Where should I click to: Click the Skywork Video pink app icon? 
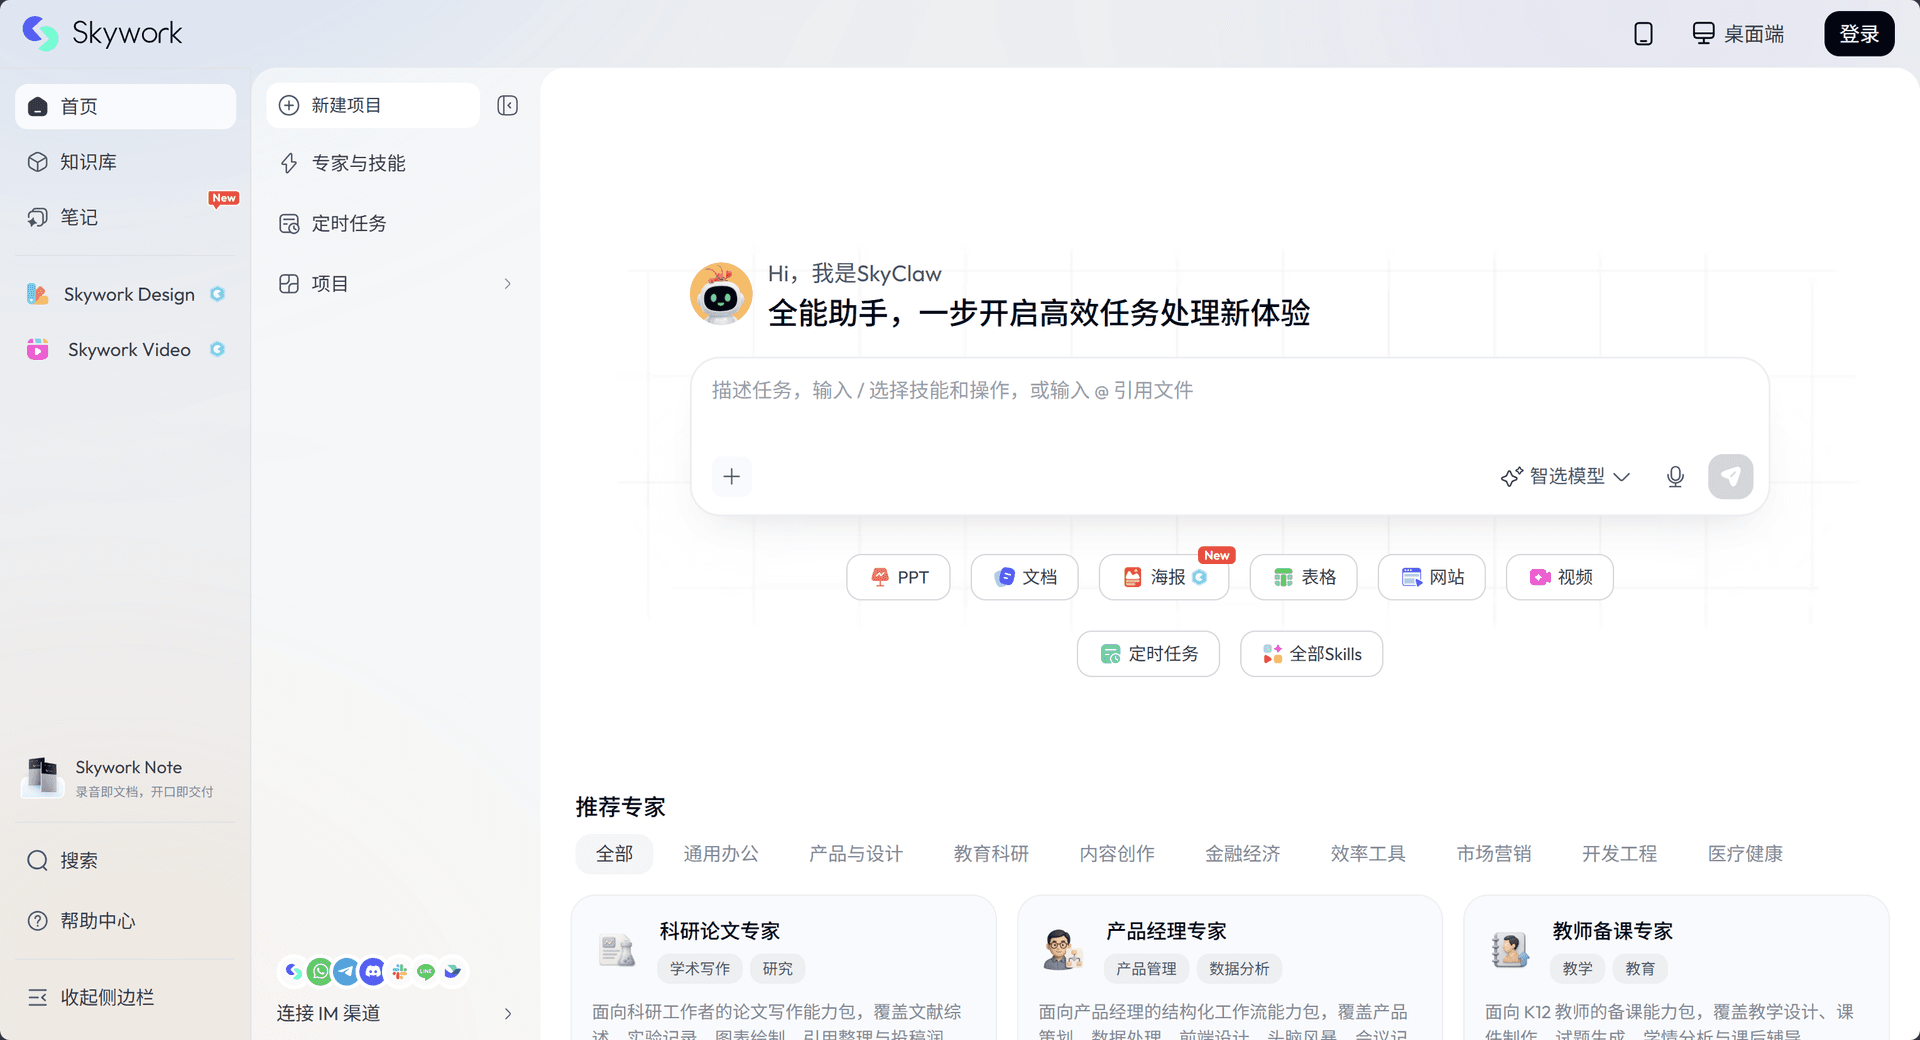pyautogui.click(x=38, y=349)
